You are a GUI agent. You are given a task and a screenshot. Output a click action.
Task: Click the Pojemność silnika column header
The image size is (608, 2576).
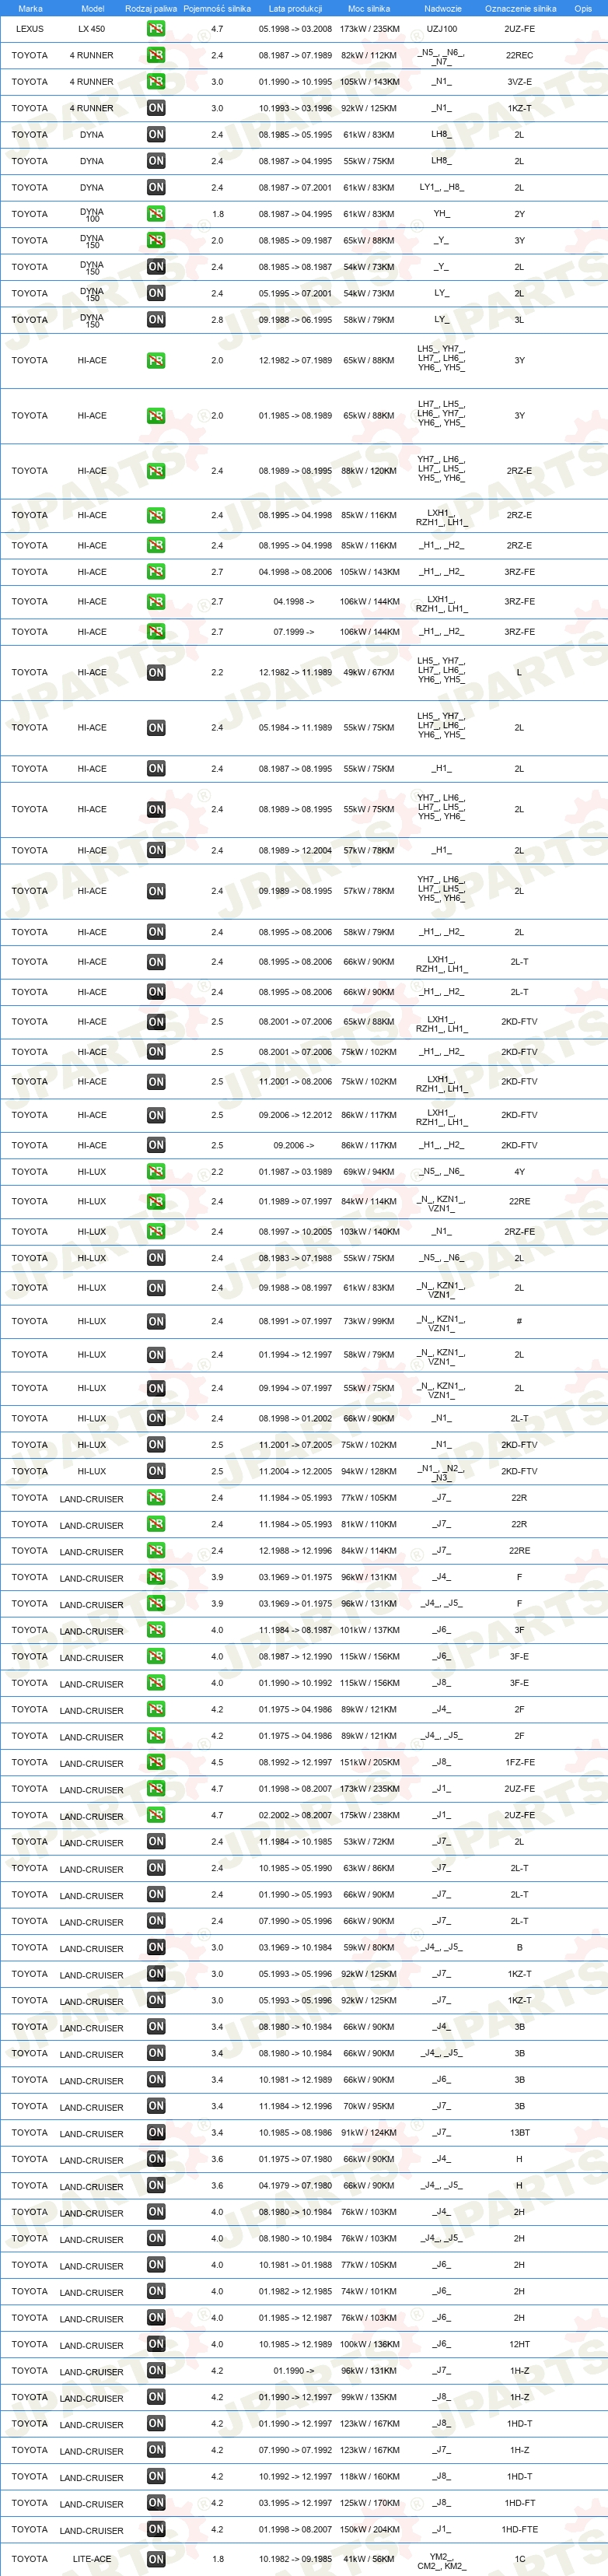coord(217,9)
